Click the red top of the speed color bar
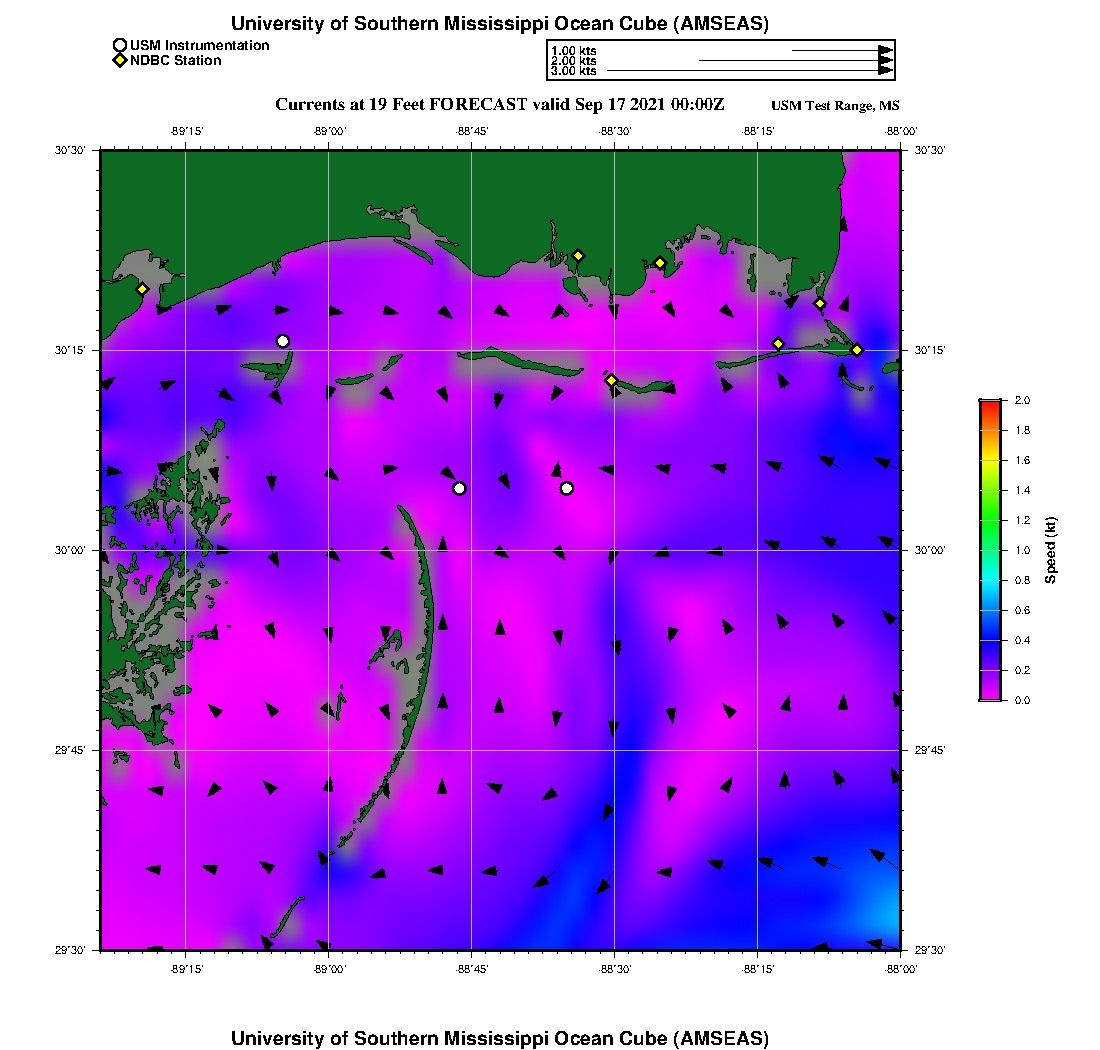 pos(991,403)
